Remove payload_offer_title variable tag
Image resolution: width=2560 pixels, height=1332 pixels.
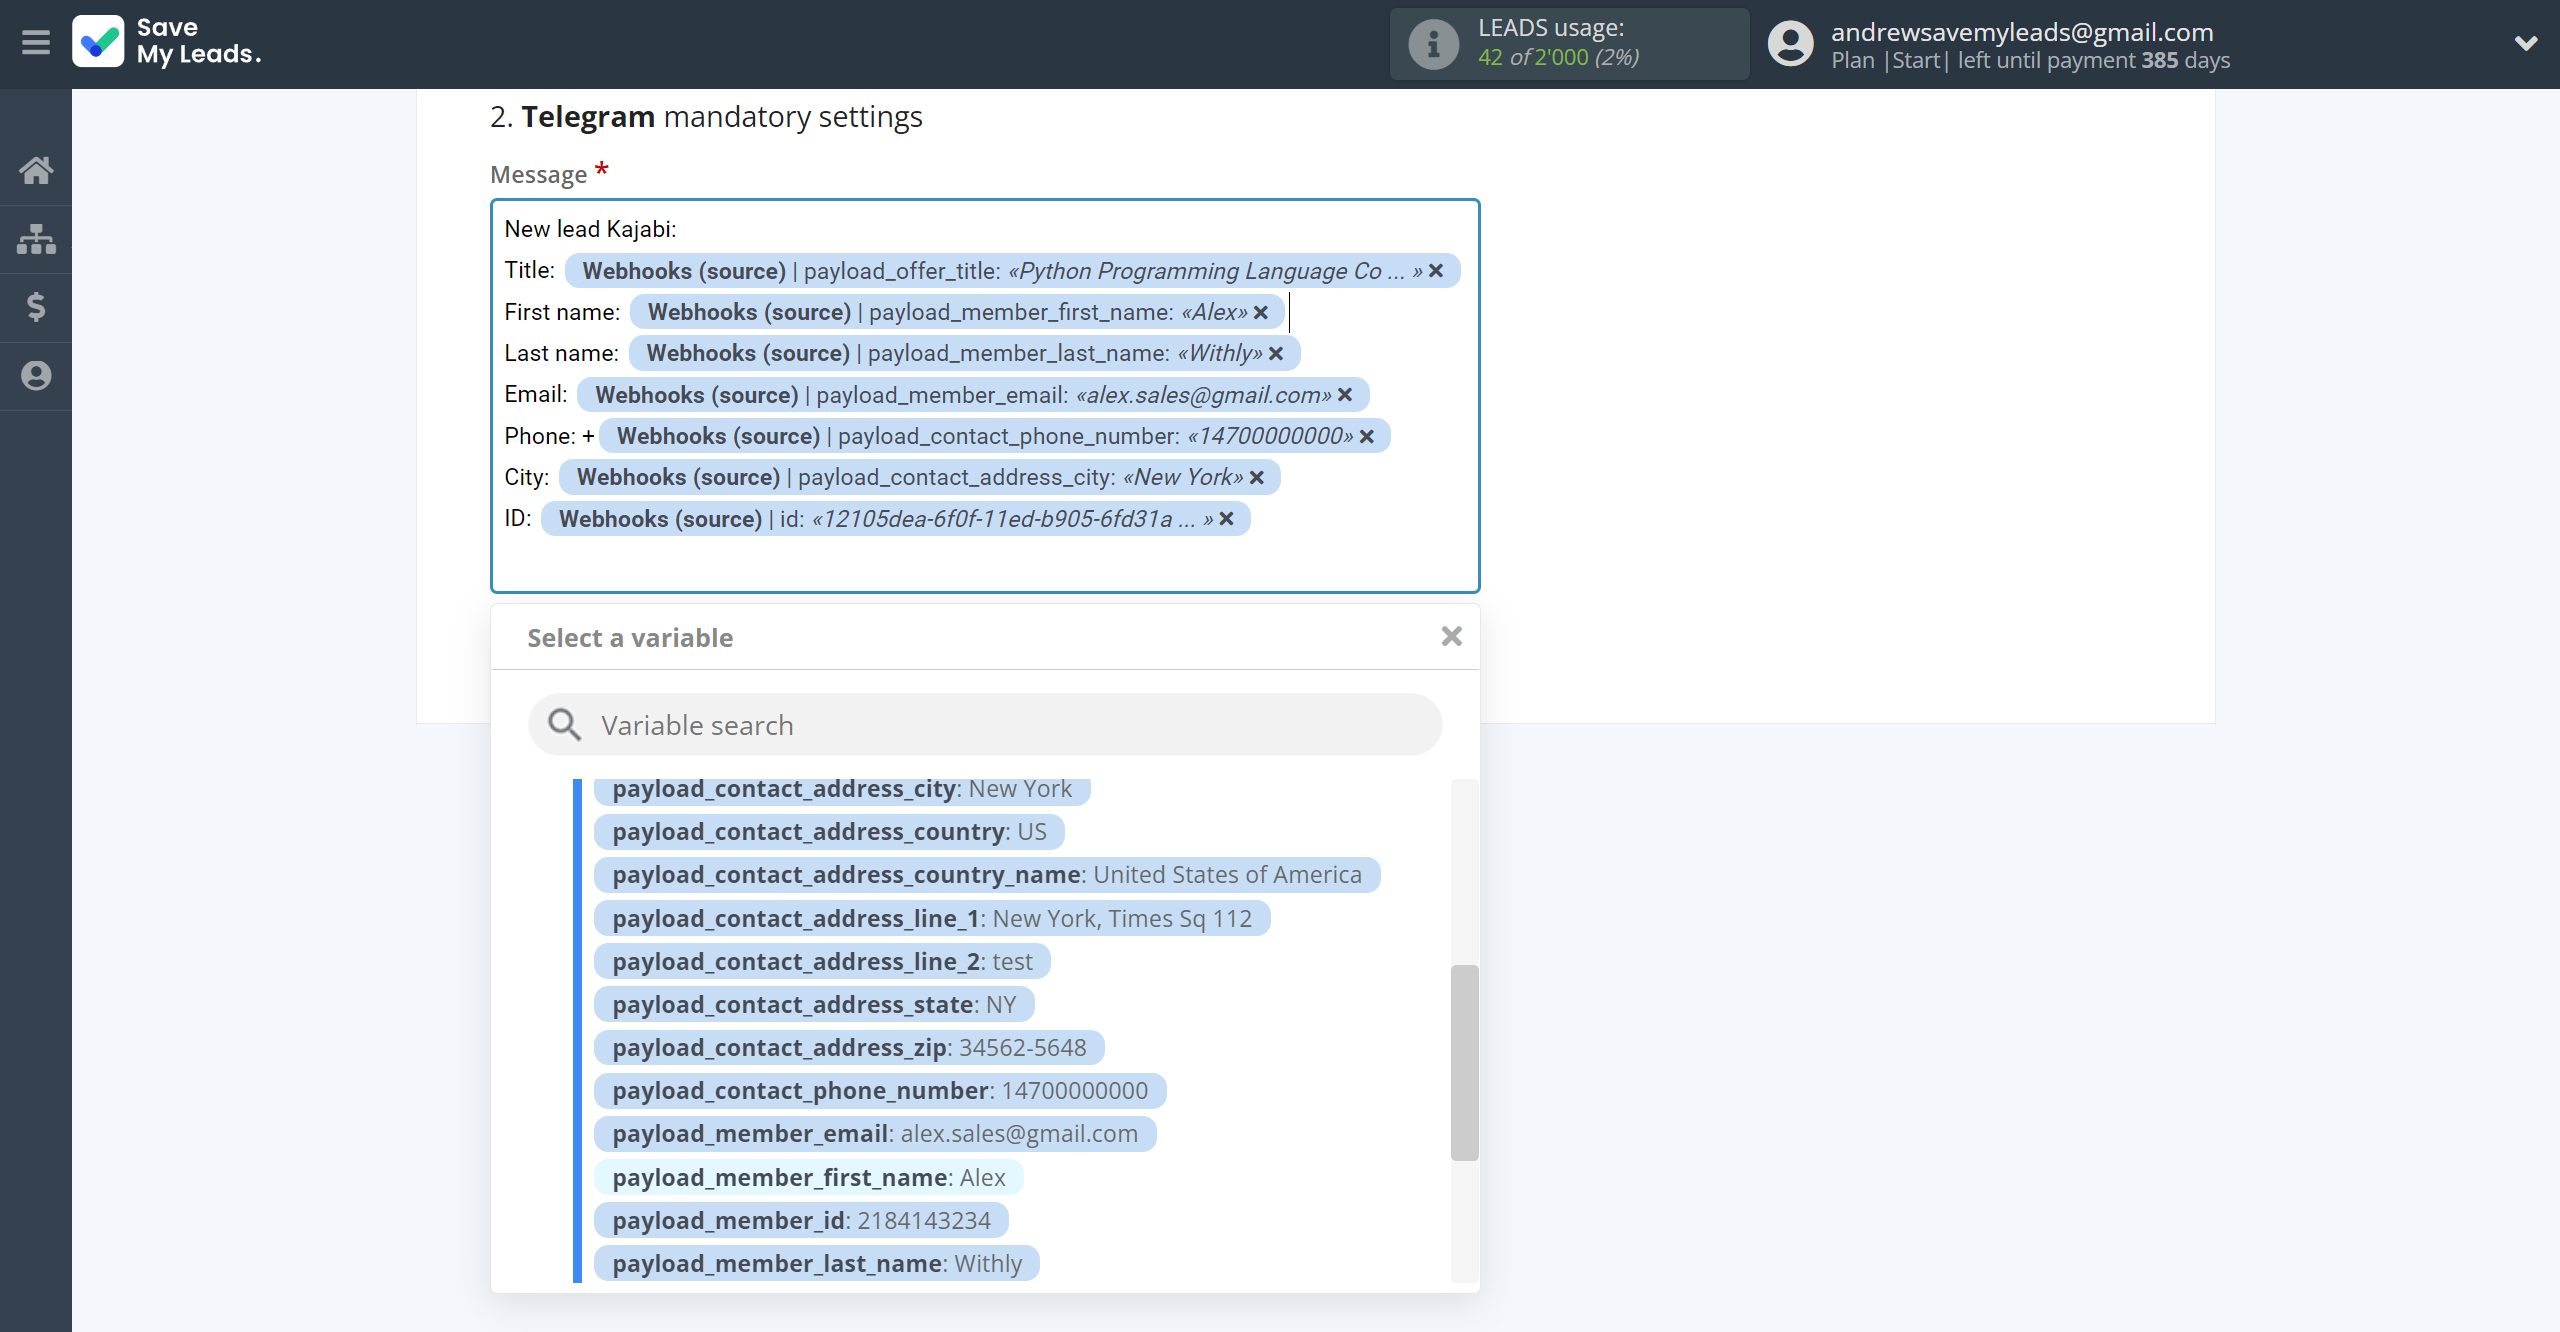1436,271
